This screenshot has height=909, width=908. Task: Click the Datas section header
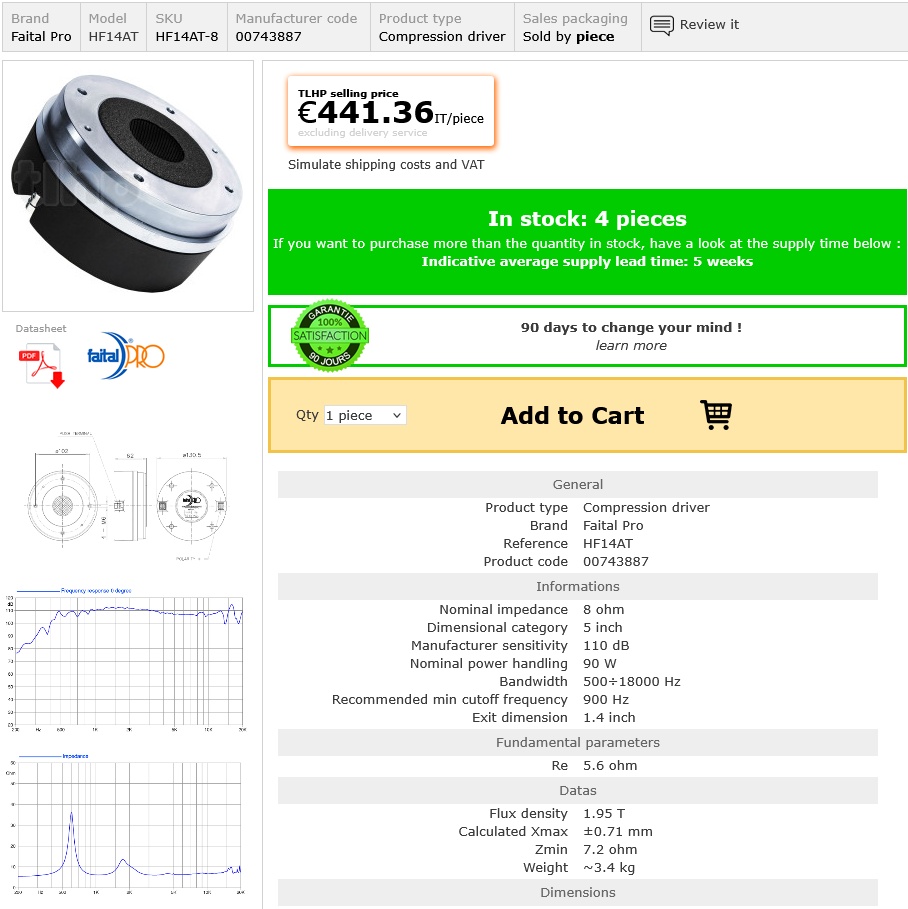[578, 791]
